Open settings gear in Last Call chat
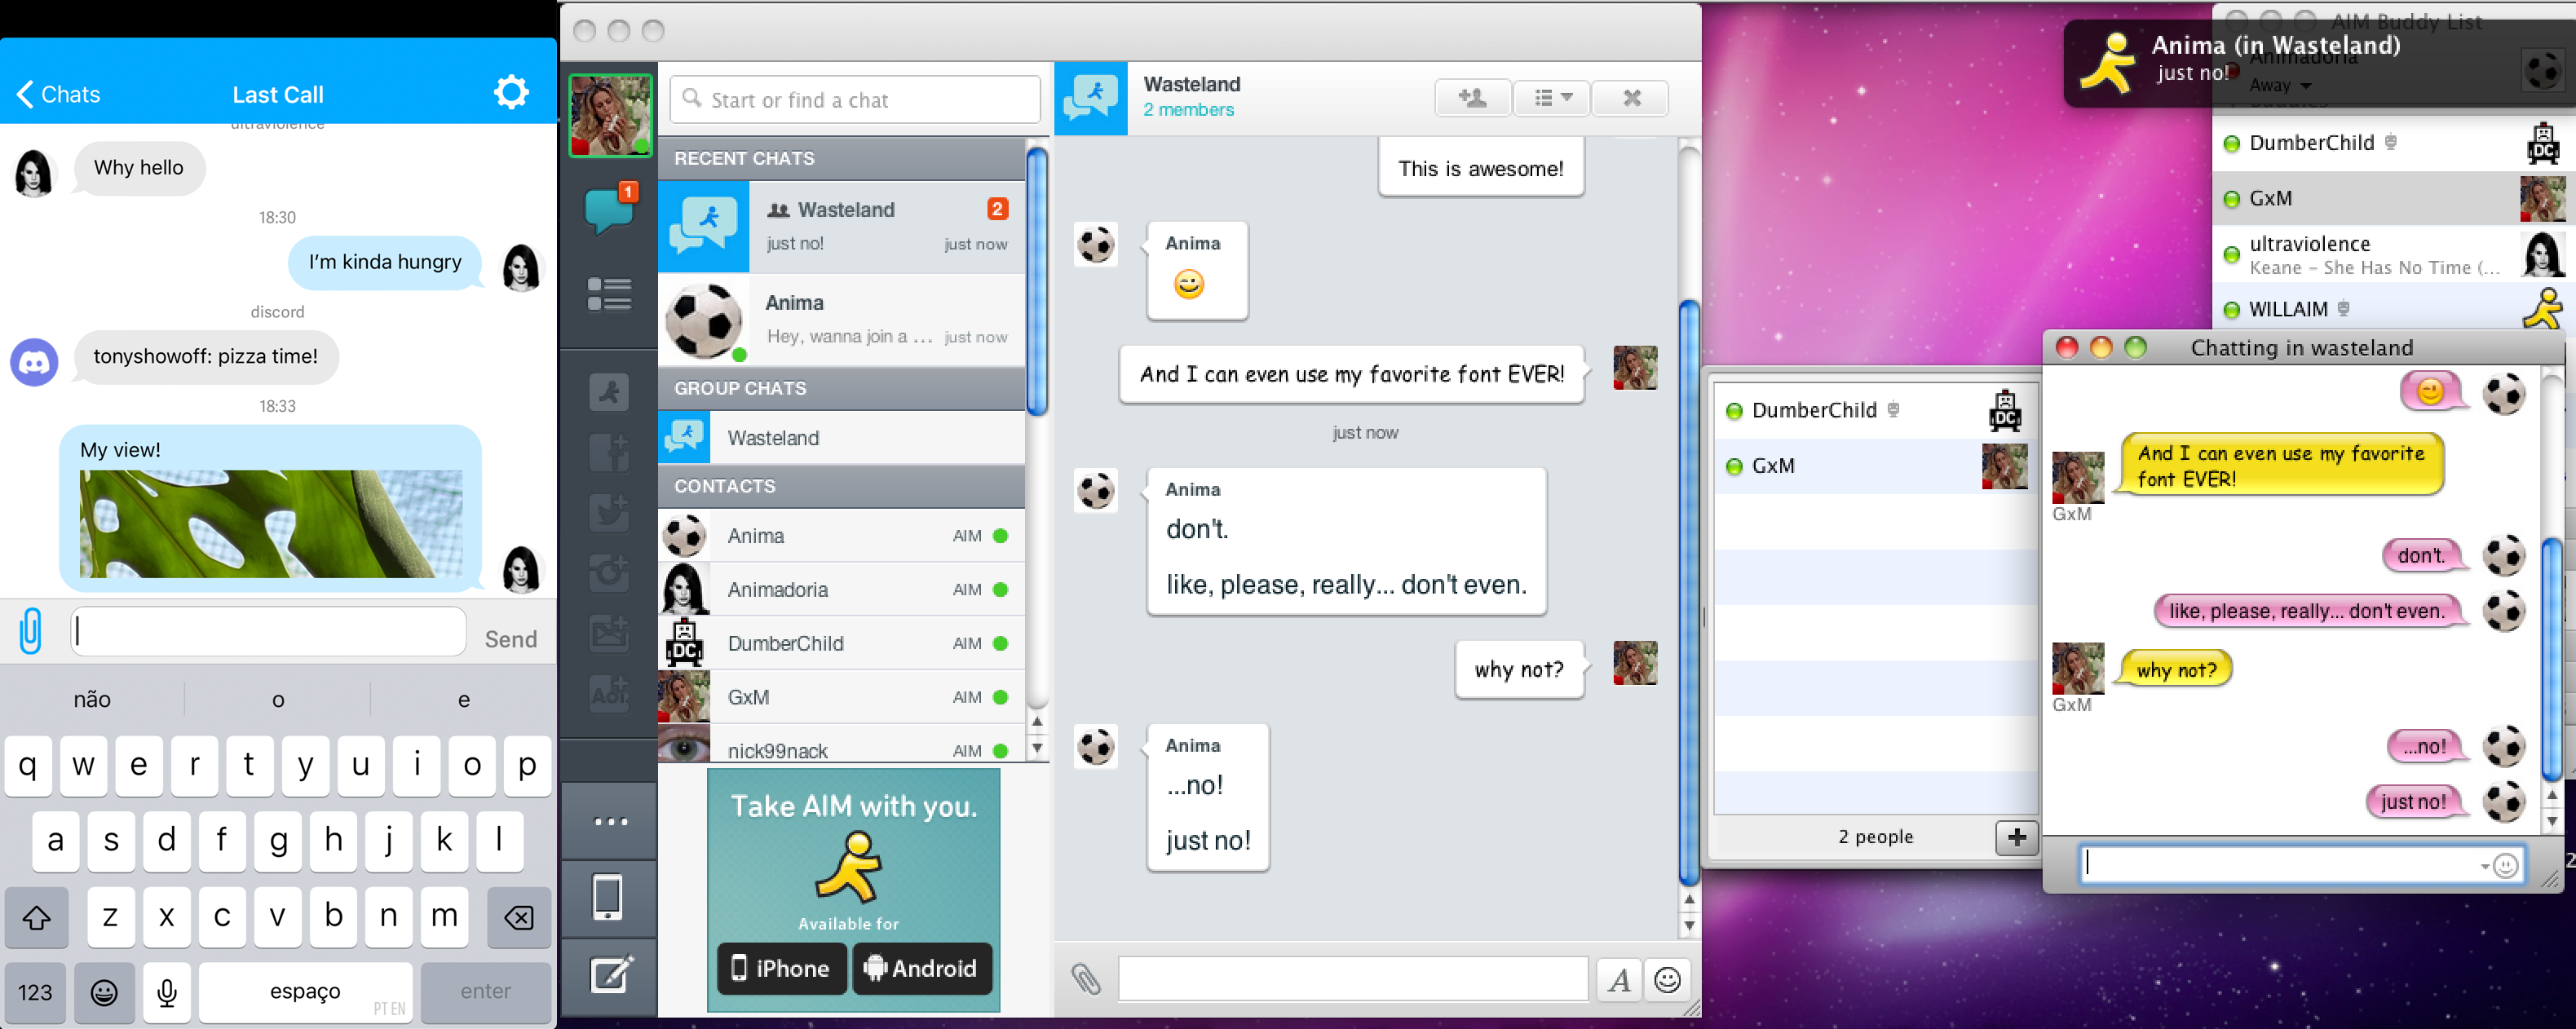Viewport: 2576px width, 1029px height. 511,93
